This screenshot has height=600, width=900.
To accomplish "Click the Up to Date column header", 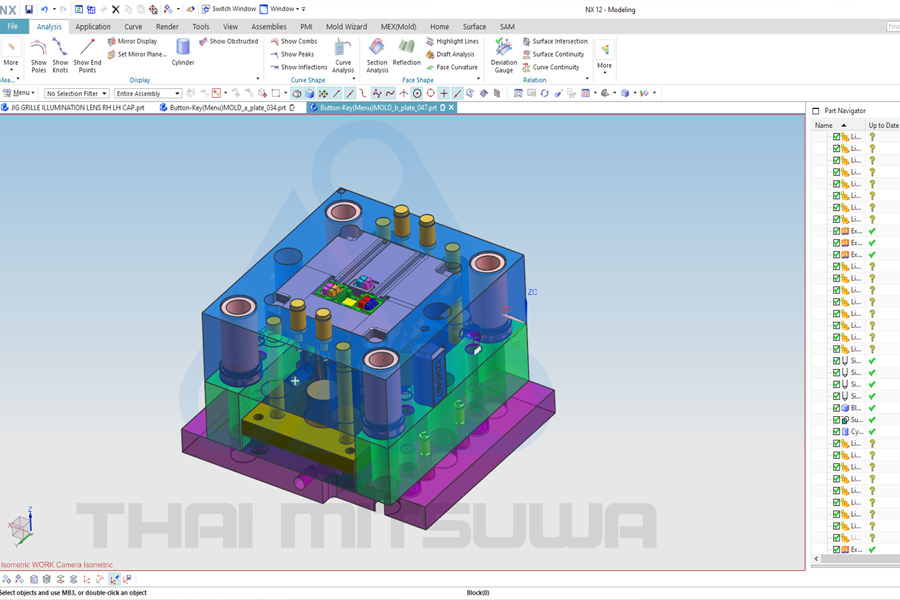I will [883, 125].
